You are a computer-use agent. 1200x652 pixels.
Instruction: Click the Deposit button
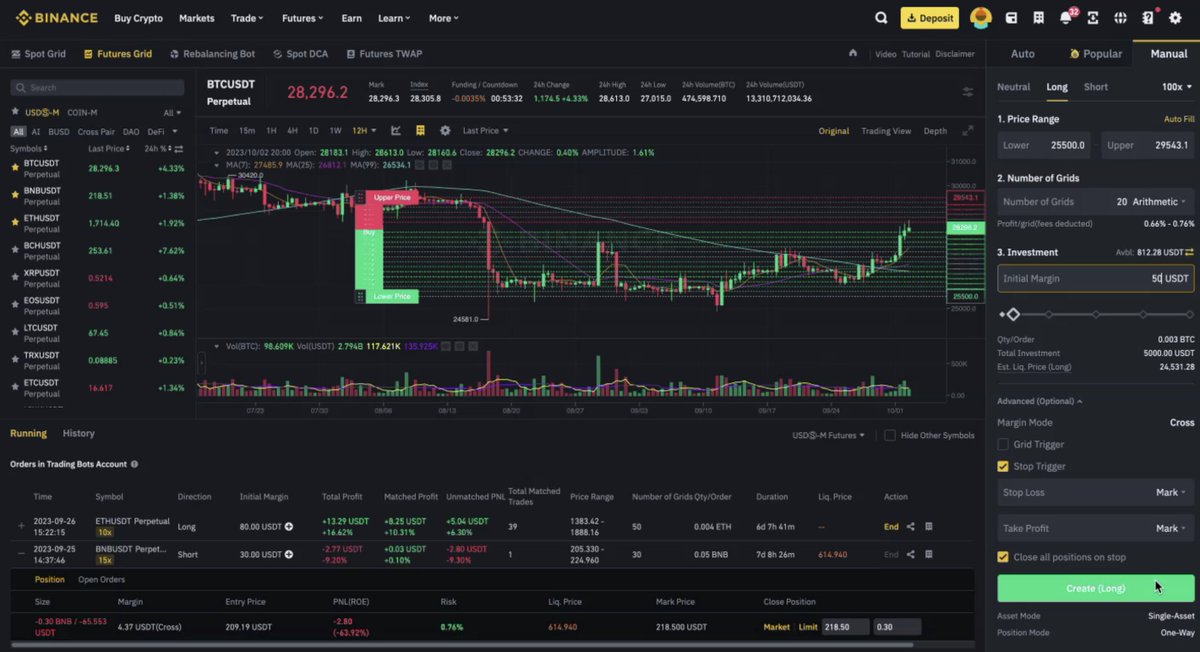(x=930, y=18)
